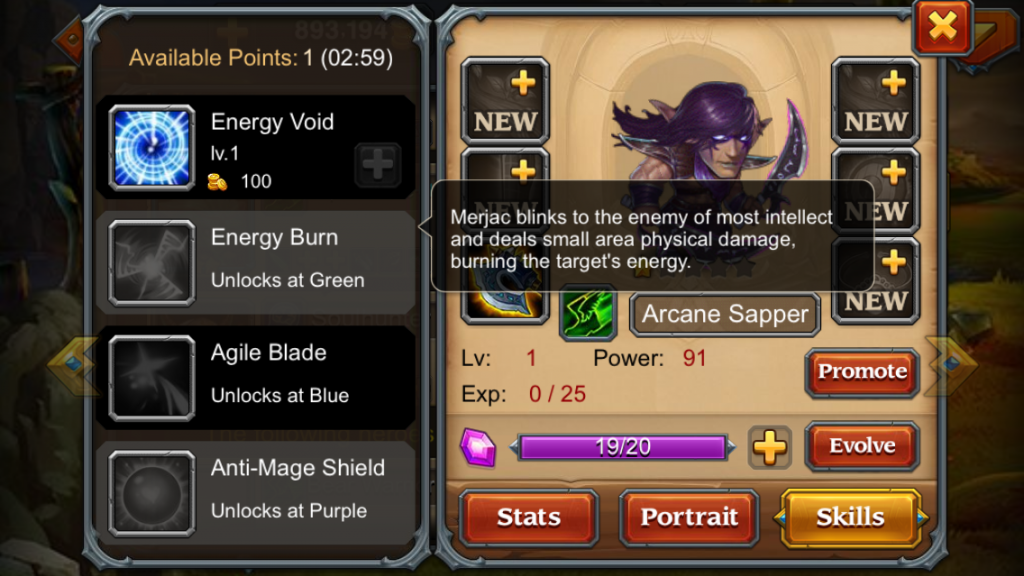Add soul stones with the yellow plus
The image size is (1024, 576).
coord(769,447)
